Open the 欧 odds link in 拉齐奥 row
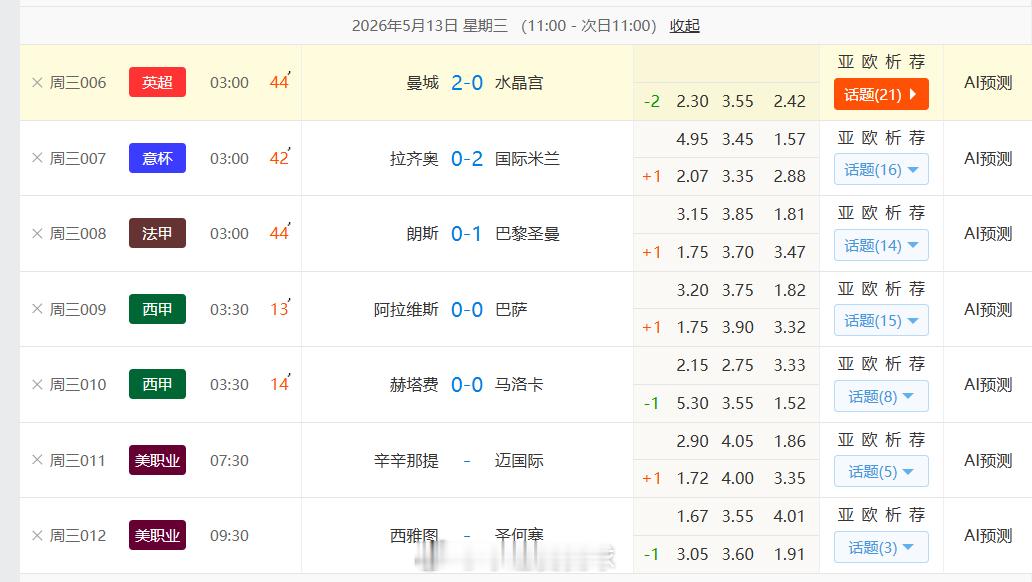1032x582 pixels. [869, 138]
